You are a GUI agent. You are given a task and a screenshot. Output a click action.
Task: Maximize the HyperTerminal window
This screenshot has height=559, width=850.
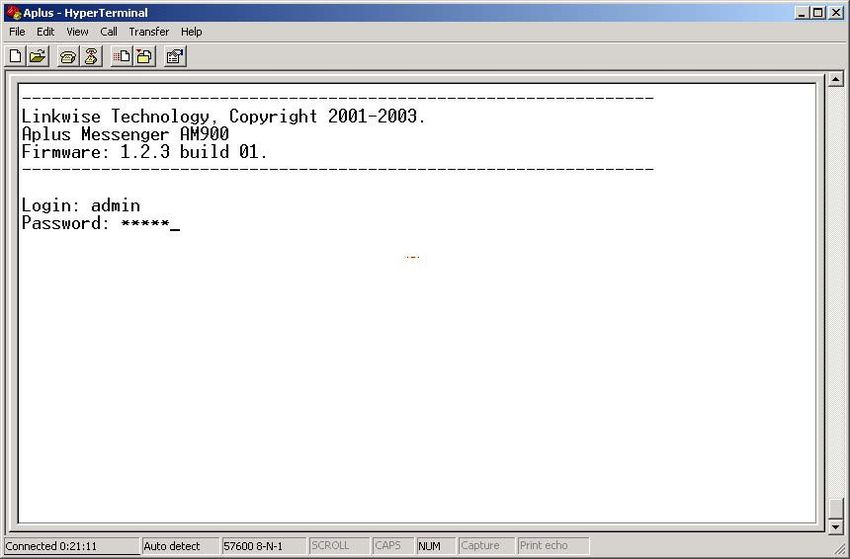click(x=819, y=12)
